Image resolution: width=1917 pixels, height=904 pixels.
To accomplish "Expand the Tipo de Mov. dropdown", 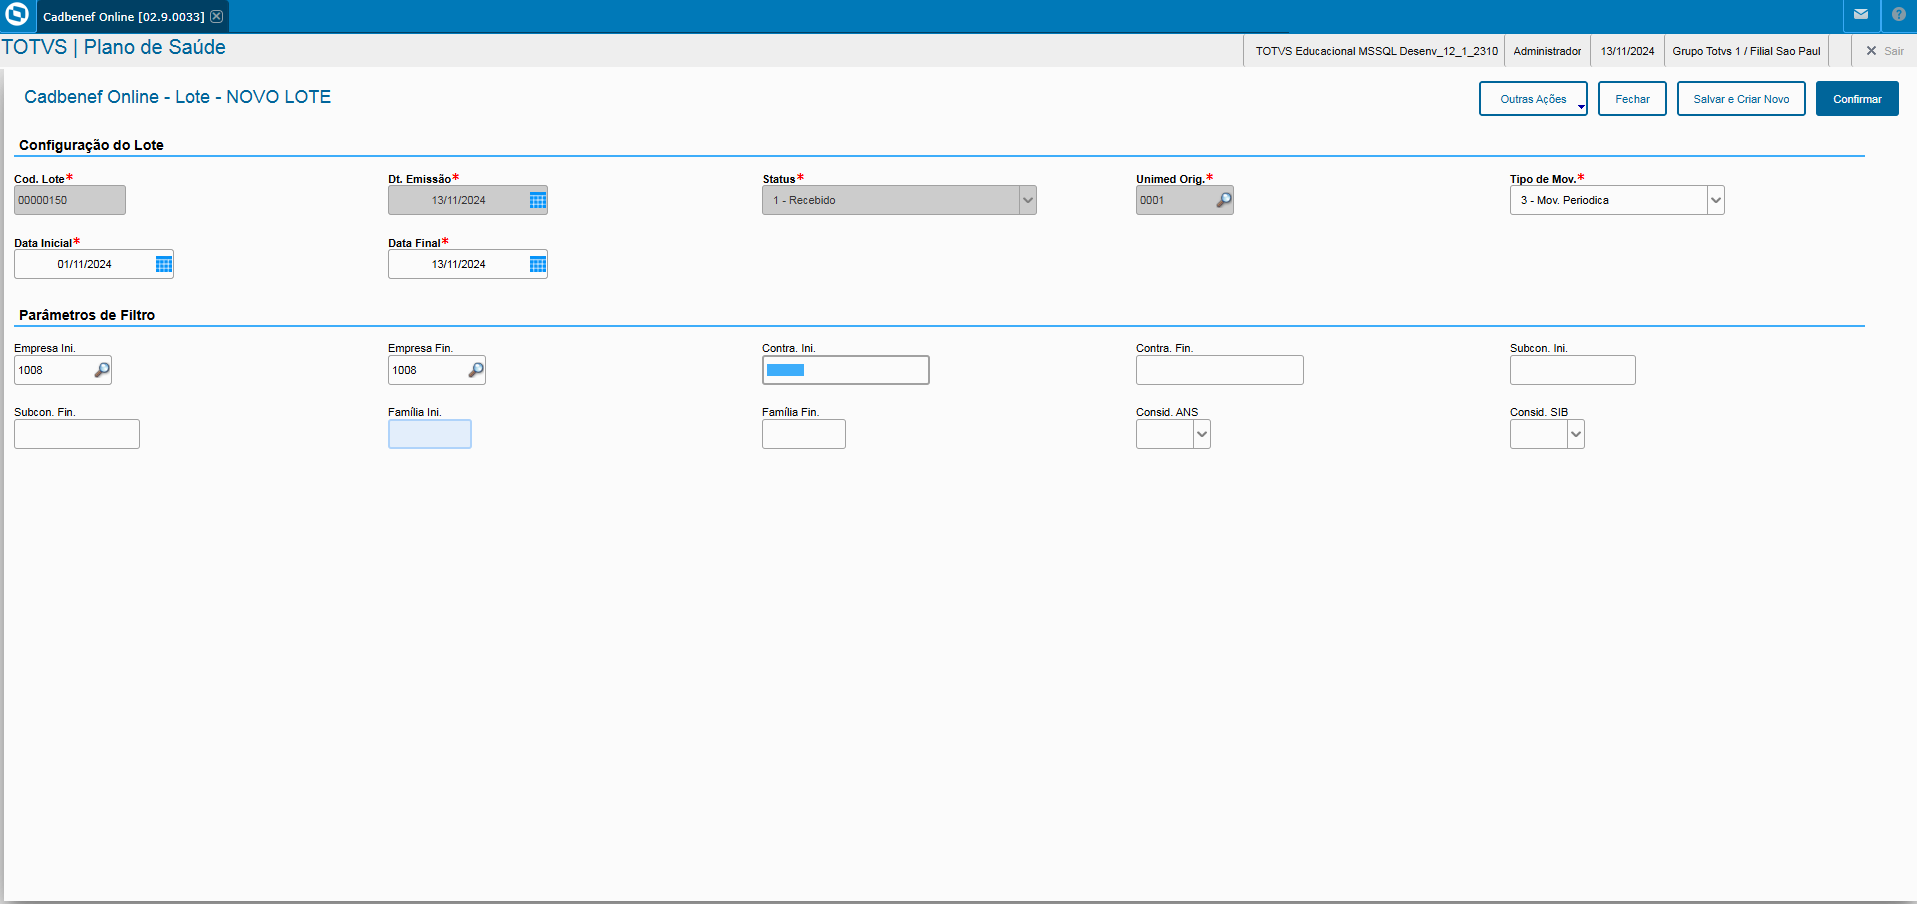I will pyautogui.click(x=1715, y=200).
